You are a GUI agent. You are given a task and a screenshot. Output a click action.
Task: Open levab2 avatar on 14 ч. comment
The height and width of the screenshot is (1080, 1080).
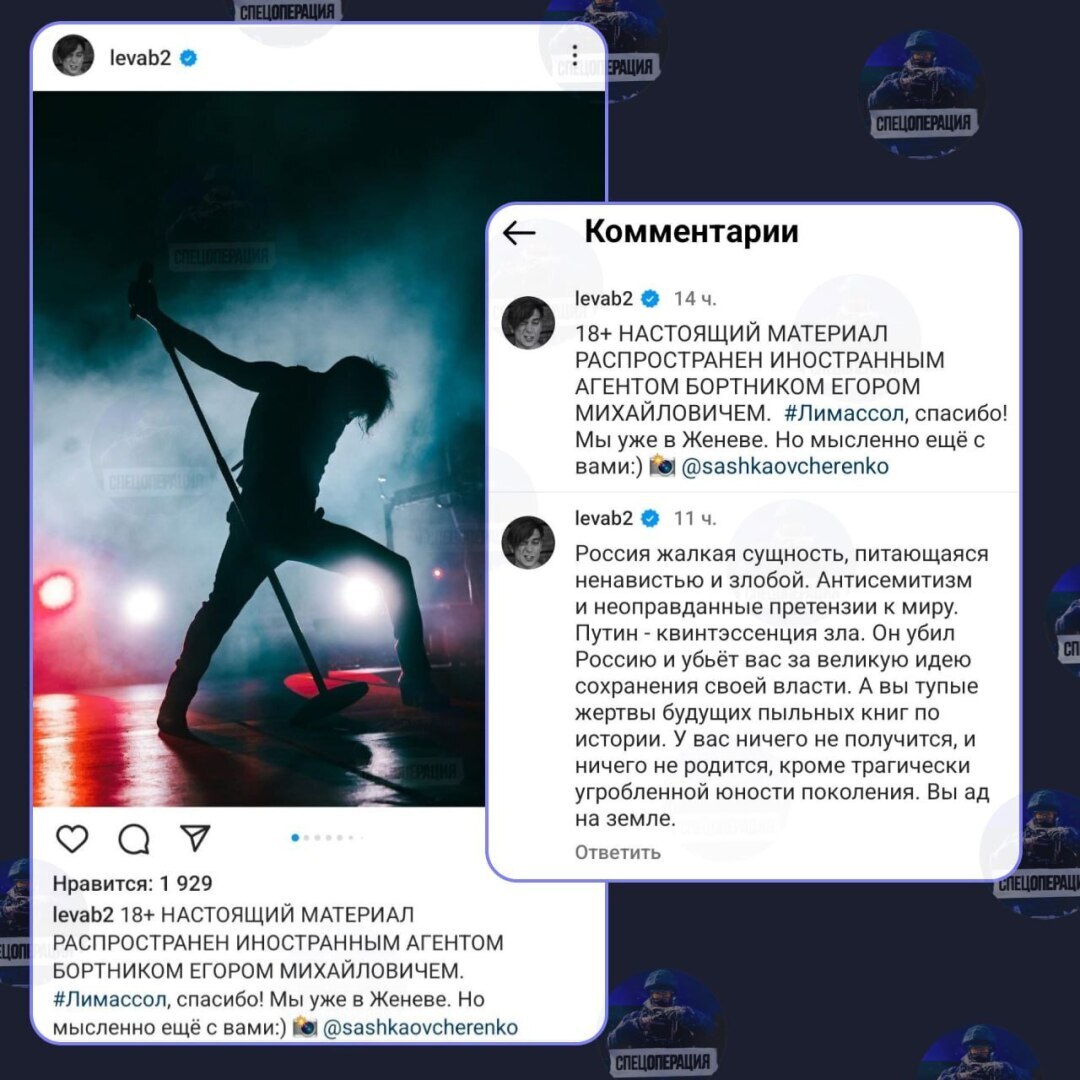click(528, 322)
